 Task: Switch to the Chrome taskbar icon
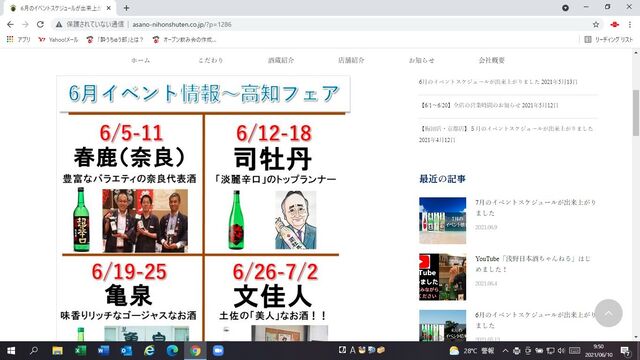[196, 351]
